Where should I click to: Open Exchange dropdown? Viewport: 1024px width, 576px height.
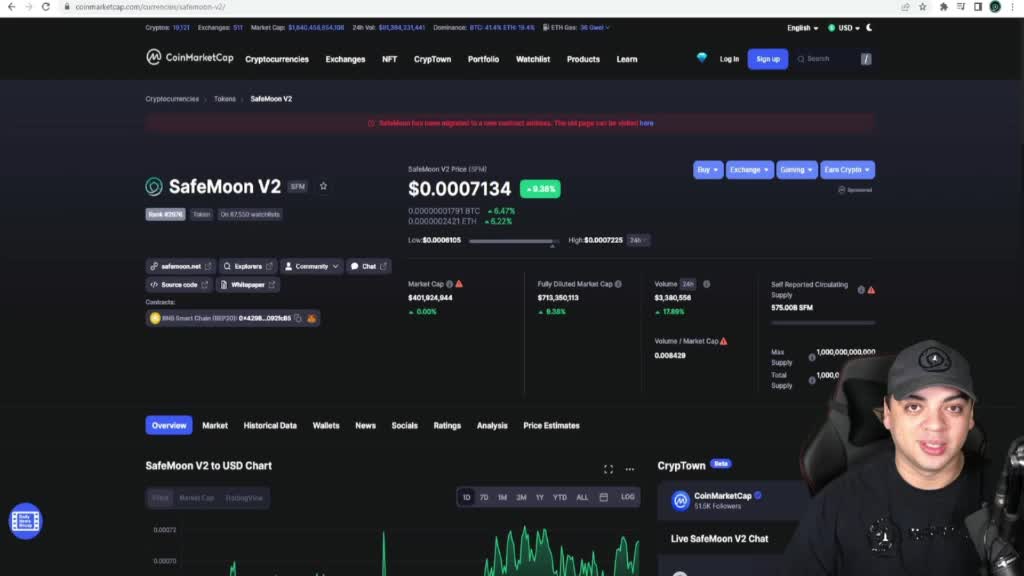tap(749, 170)
